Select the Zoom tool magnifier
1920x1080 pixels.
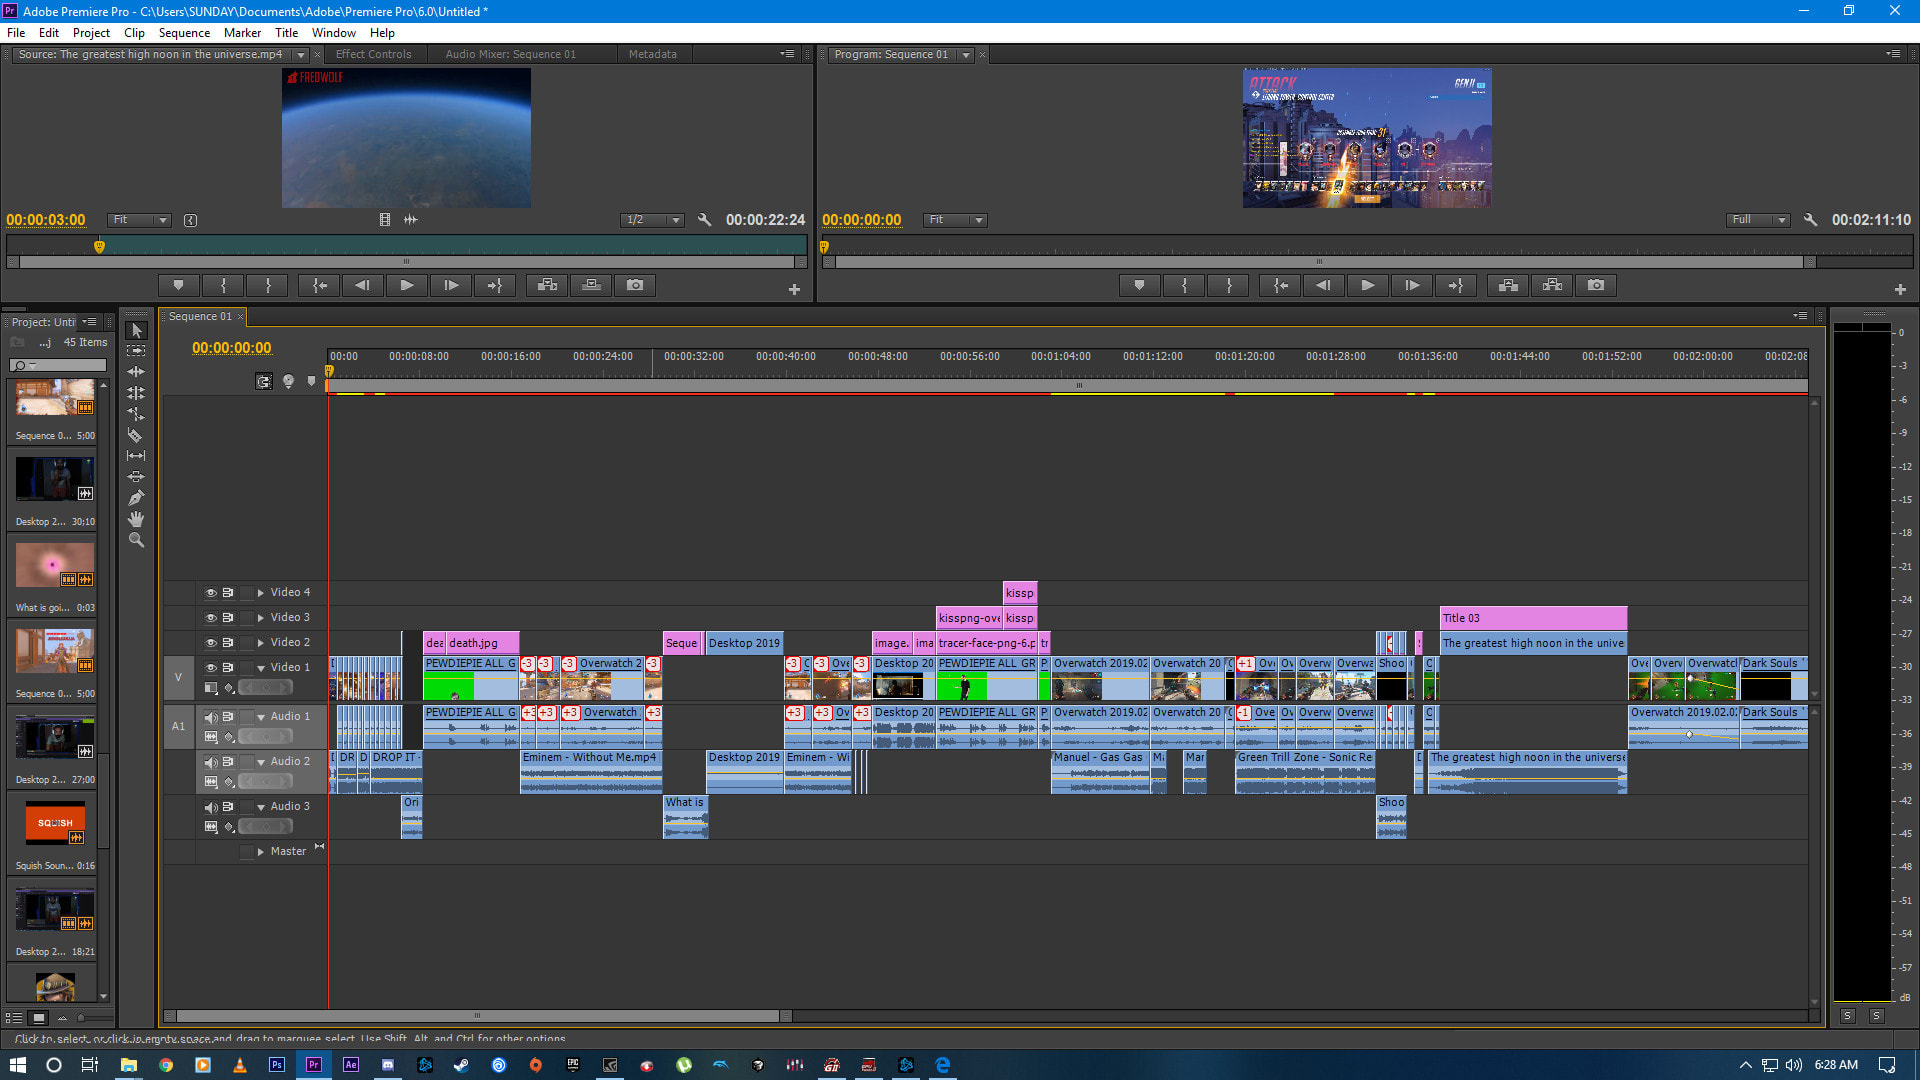136,540
